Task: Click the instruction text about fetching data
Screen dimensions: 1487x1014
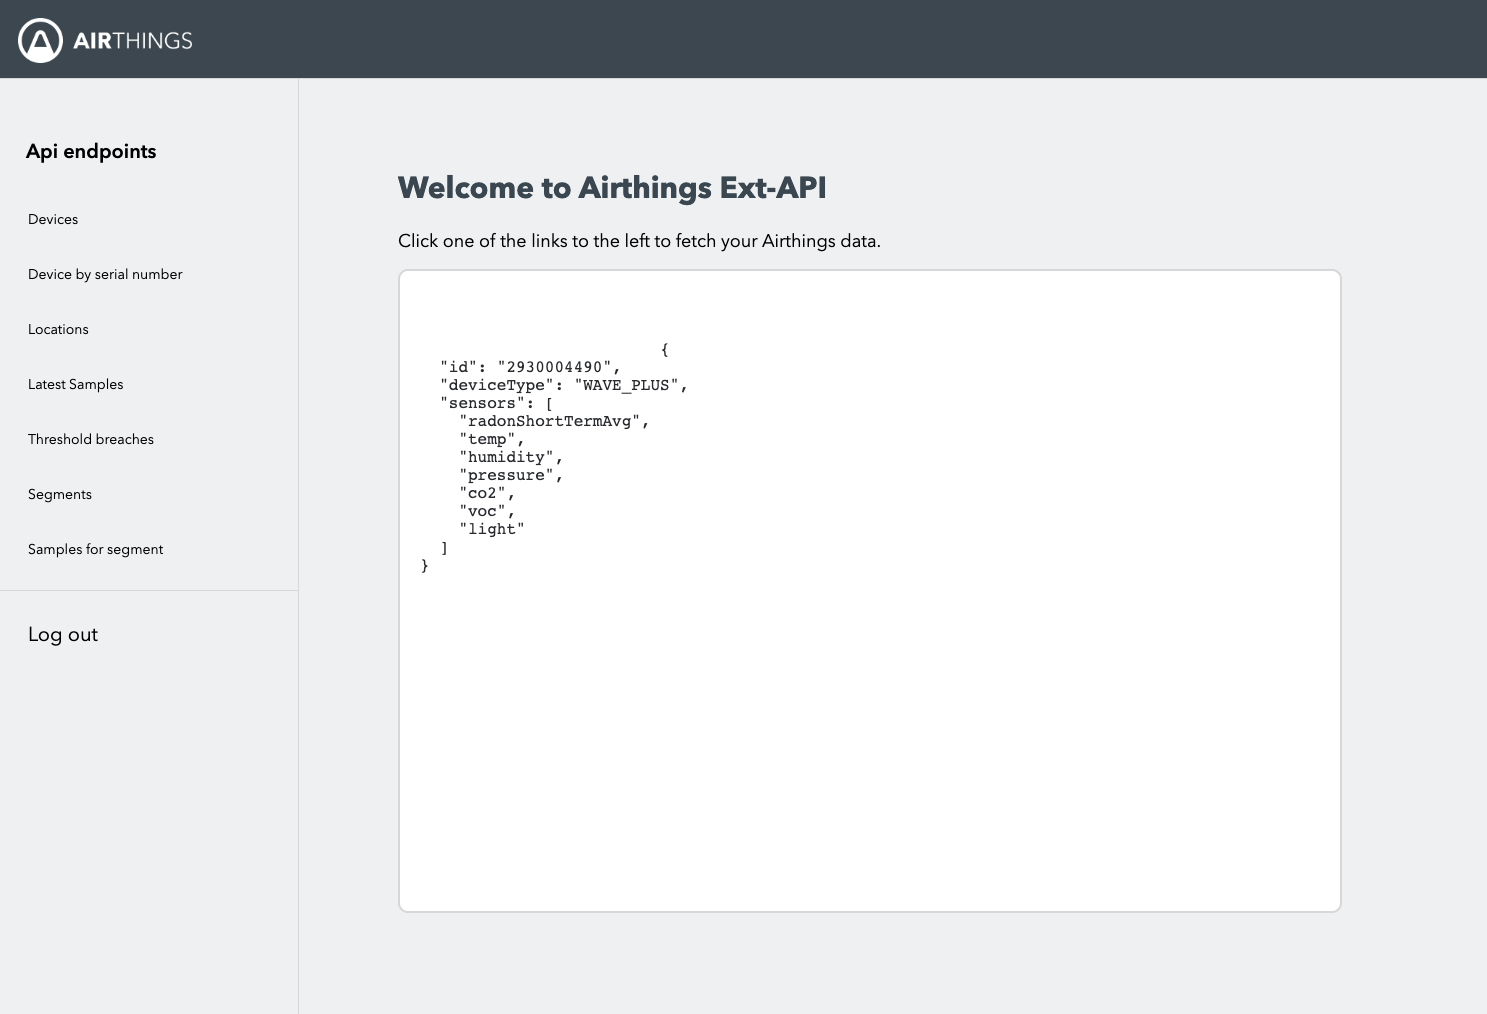Action: [x=639, y=241]
